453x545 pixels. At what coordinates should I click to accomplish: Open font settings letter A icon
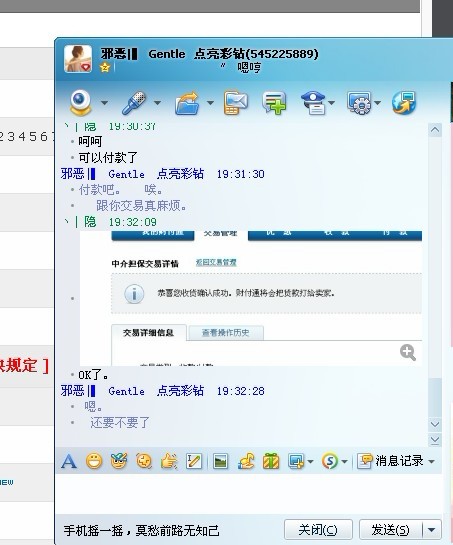pyautogui.click(x=68, y=462)
